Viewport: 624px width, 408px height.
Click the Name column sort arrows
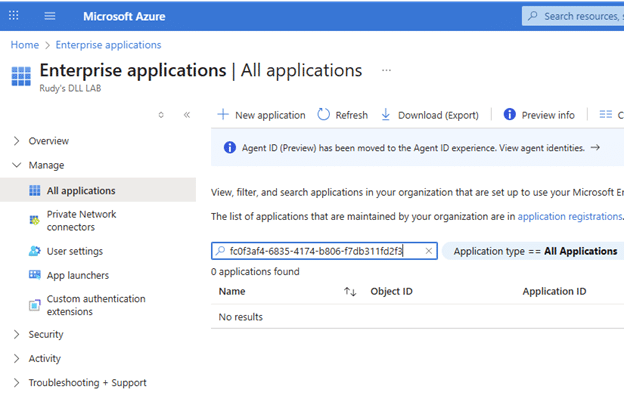point(350,292)
